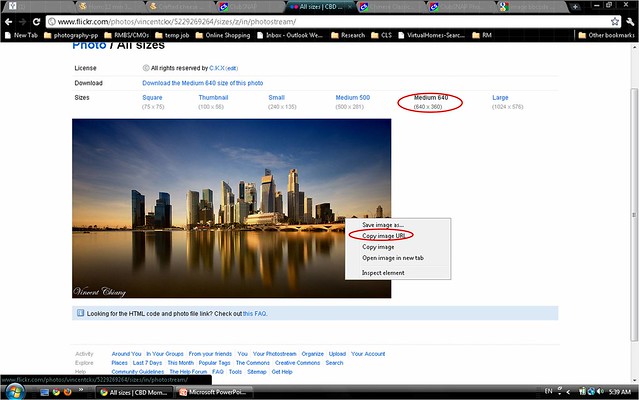Open the Online Shopping bookmarks folder

pyautogui.click(x=223, y=35)
